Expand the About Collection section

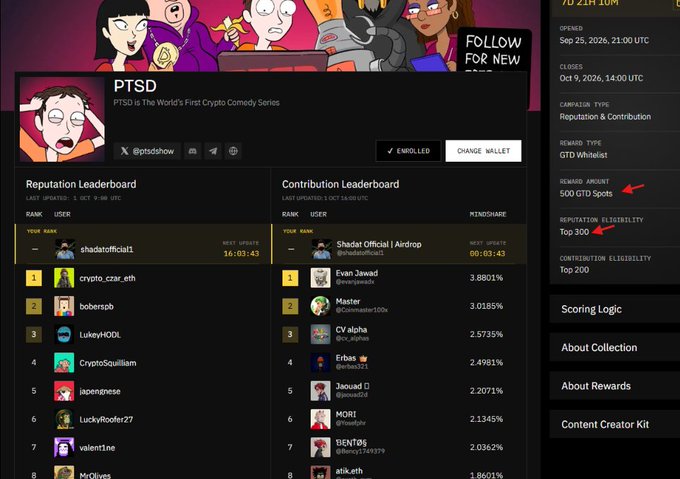tap(615, 347)
